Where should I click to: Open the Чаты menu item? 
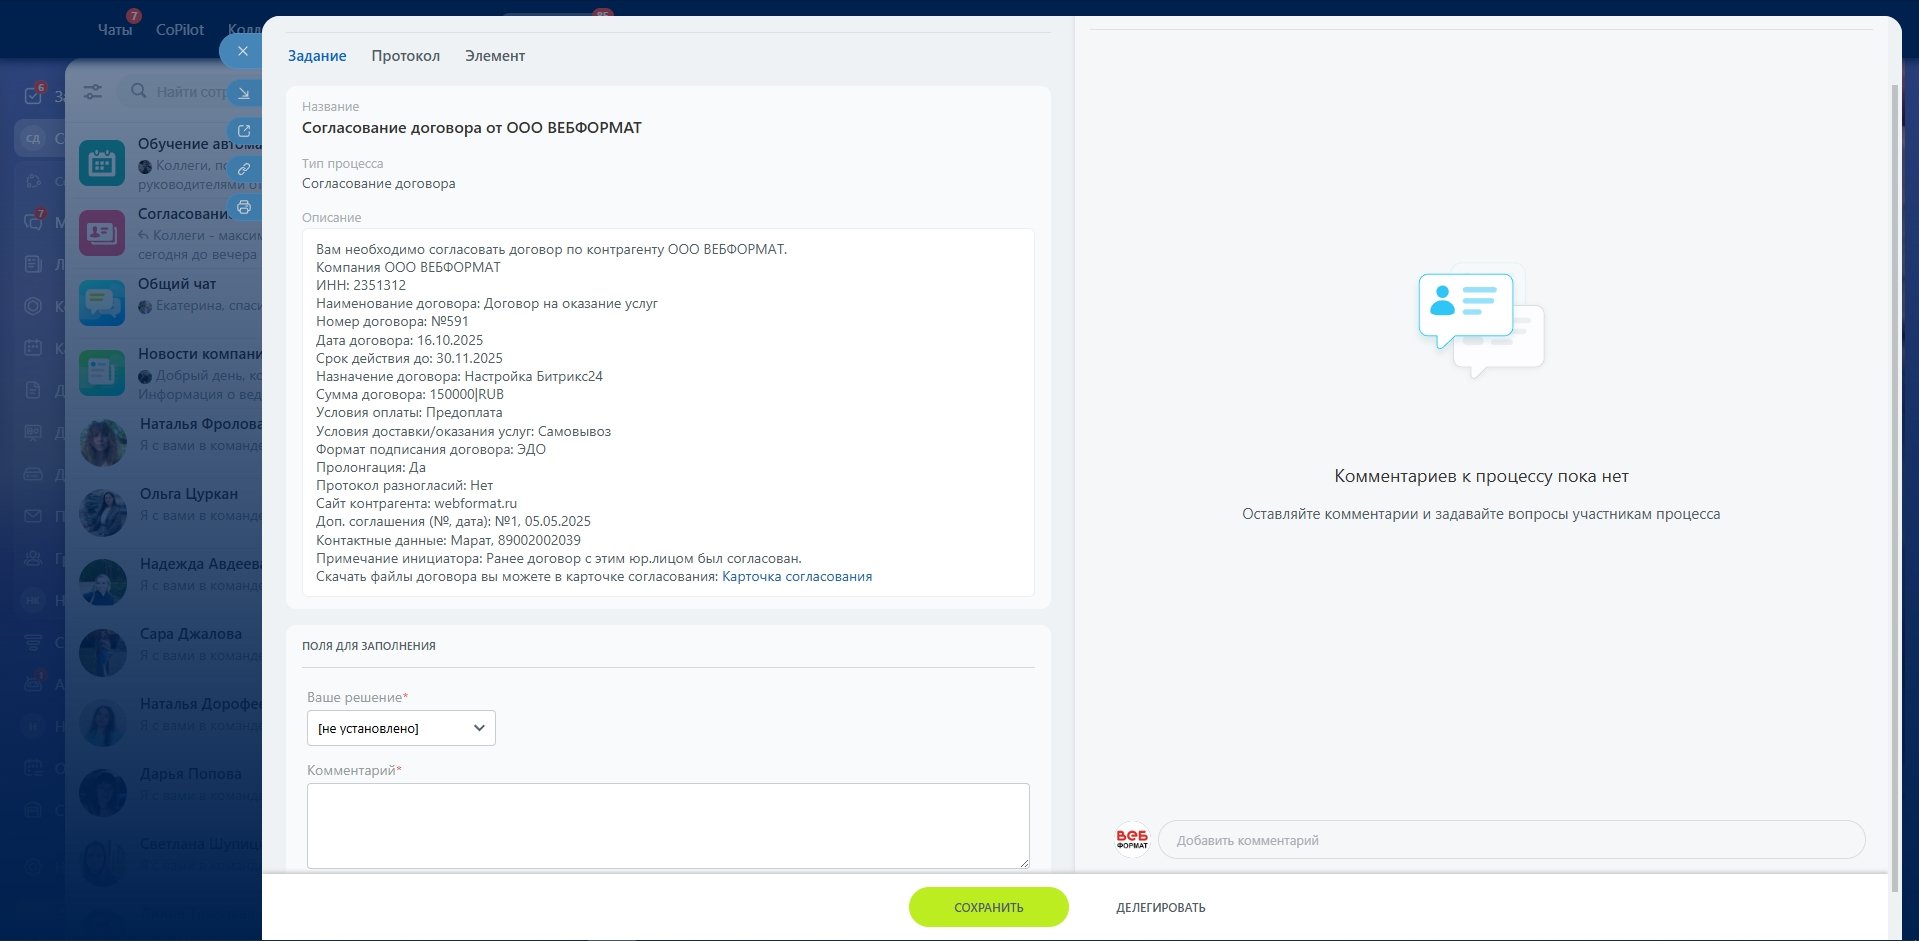click(x=115, y=30)
